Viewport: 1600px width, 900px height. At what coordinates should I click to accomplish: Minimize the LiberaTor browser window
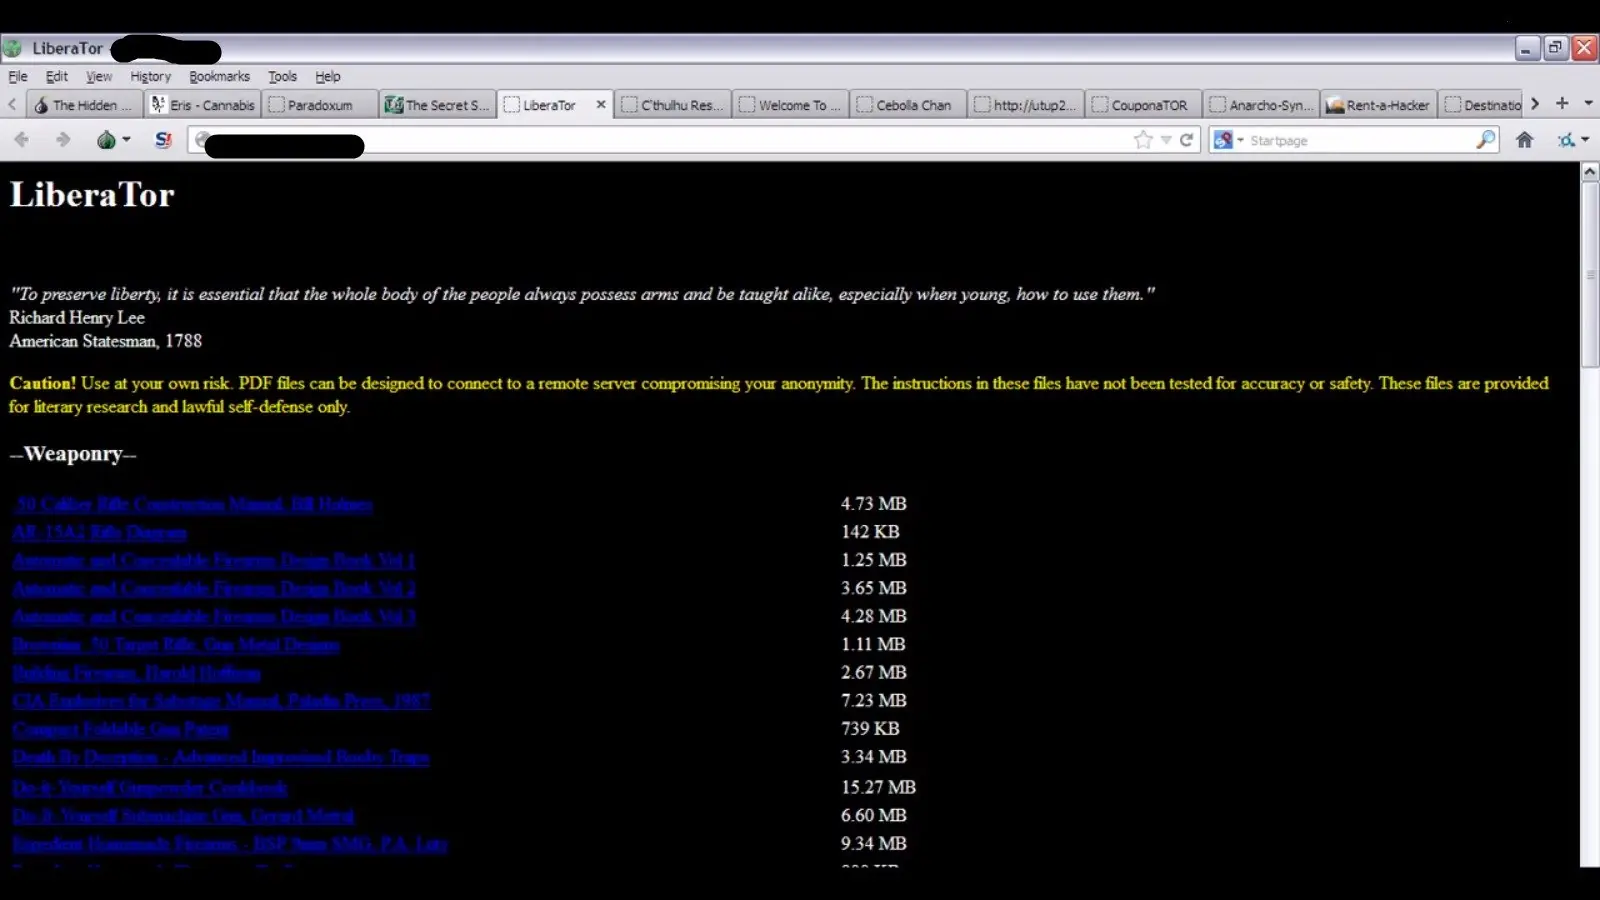1527,48
